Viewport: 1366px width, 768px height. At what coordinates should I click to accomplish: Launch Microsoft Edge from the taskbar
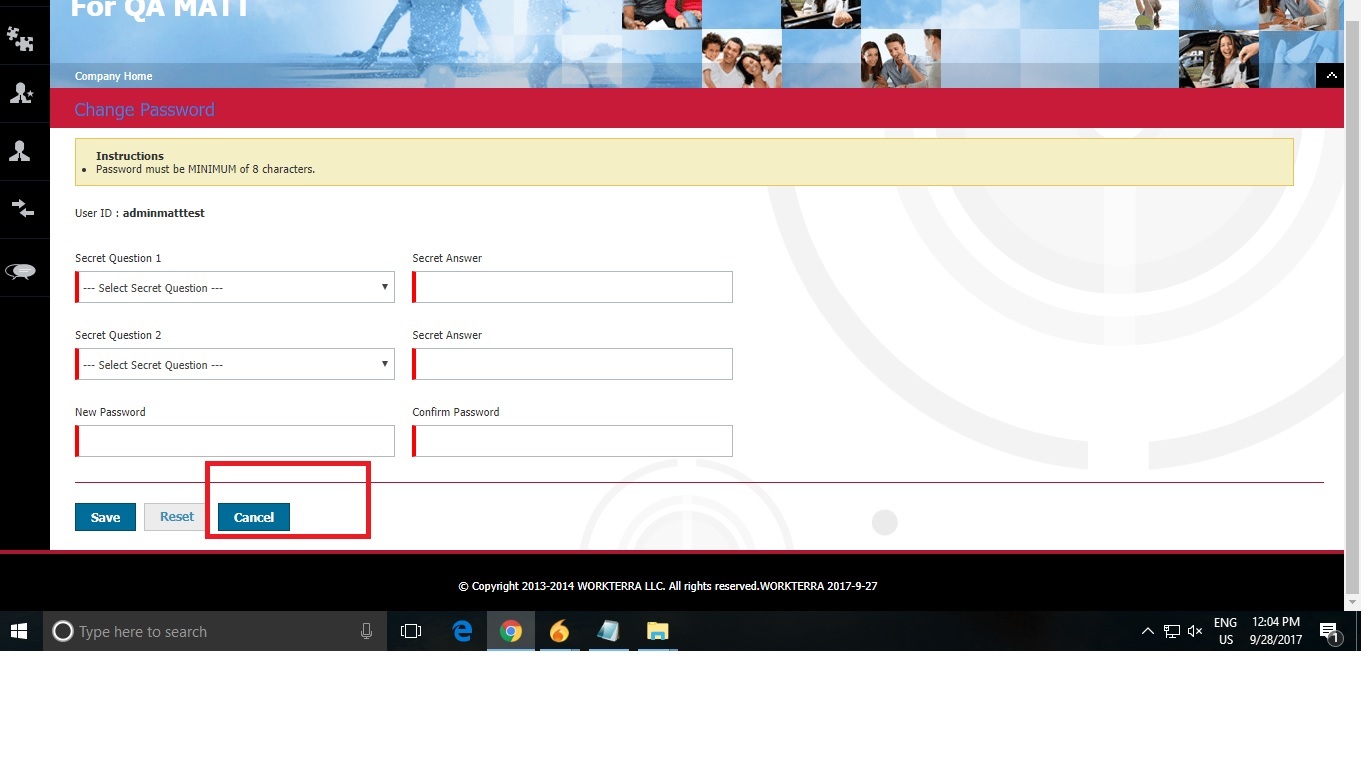tap(462, 631)
